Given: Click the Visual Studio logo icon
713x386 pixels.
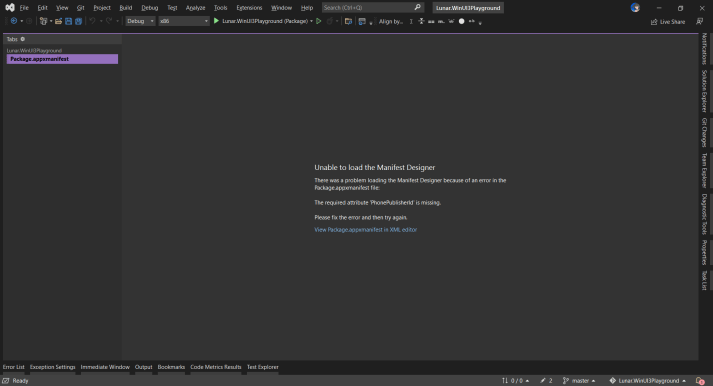Looking at the screenshot, I should (10, 8).
